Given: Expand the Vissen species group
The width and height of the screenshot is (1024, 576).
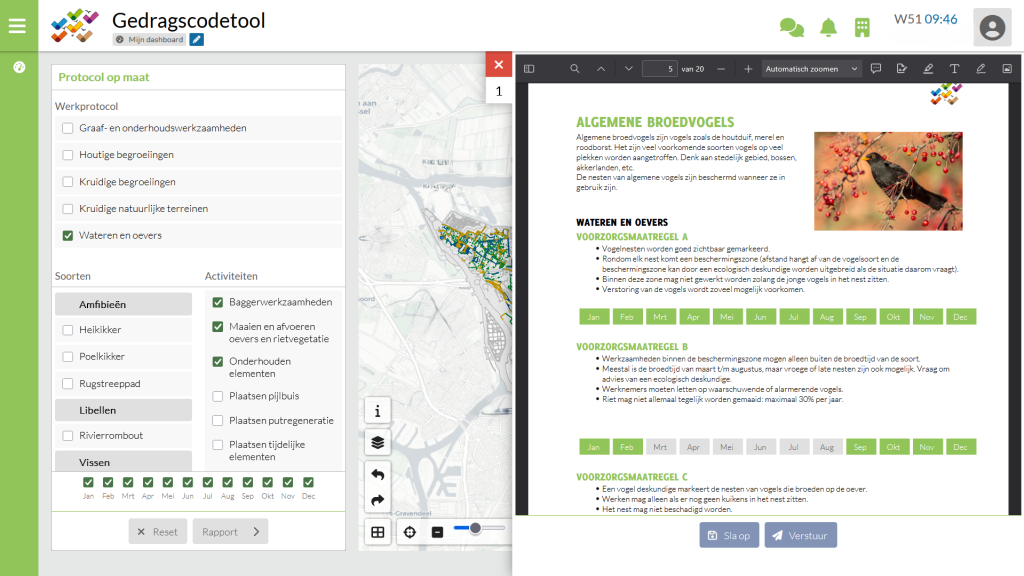Looking at the screenshot, I should (123, 461).
